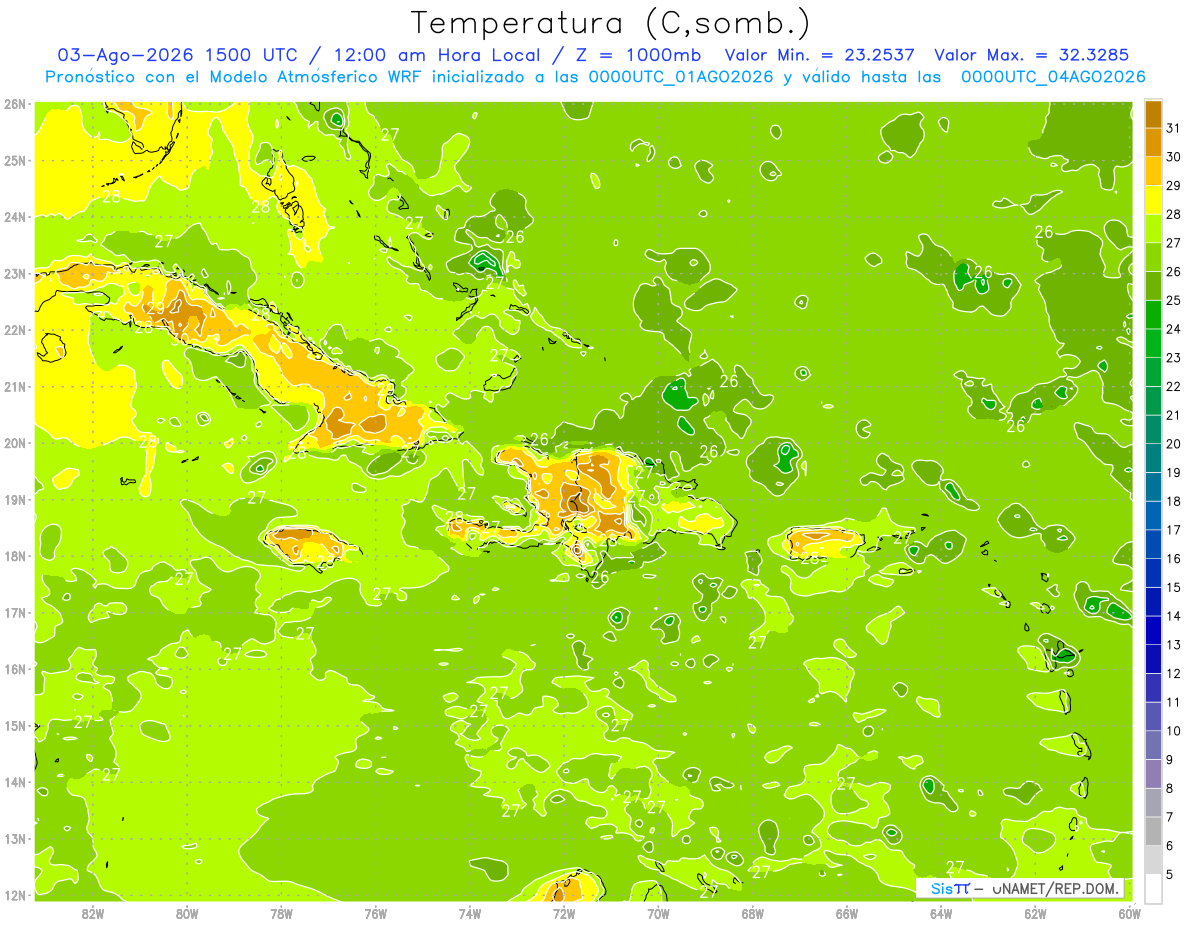
Task: Click the 20N latitude axis label
Action: click(x=15, y=443)
